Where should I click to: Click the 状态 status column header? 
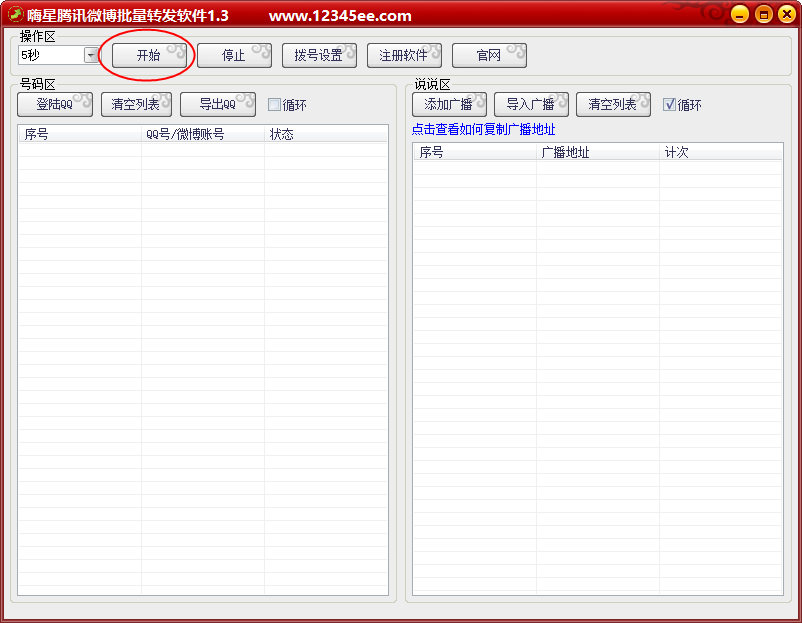[x=326, y=134]
